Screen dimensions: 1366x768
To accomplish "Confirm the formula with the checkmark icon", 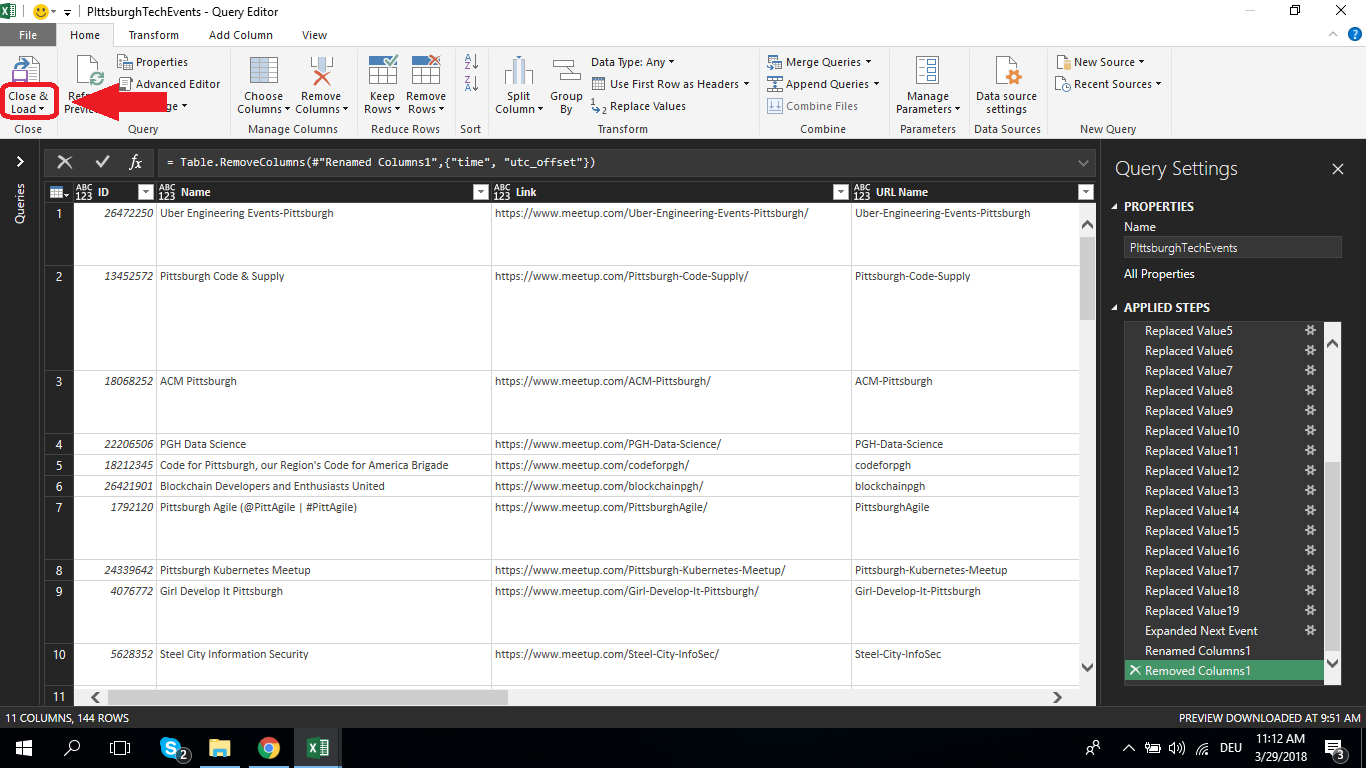I will click(102, 162).
